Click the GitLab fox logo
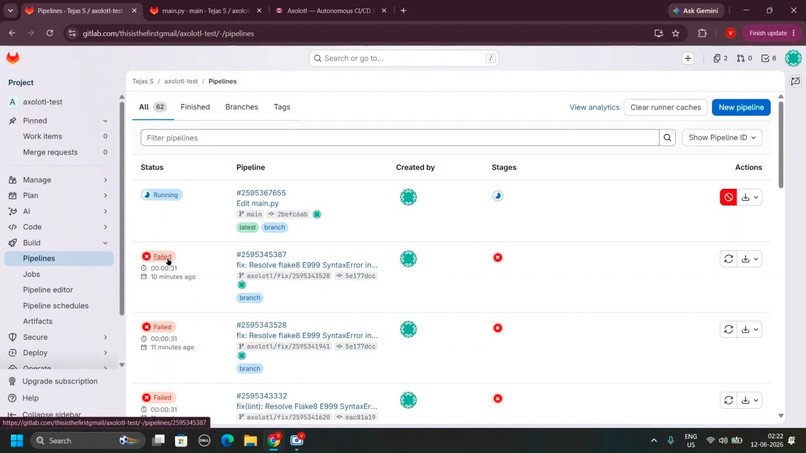This screenshot has width=806, height=453. [x=13, y=58]
